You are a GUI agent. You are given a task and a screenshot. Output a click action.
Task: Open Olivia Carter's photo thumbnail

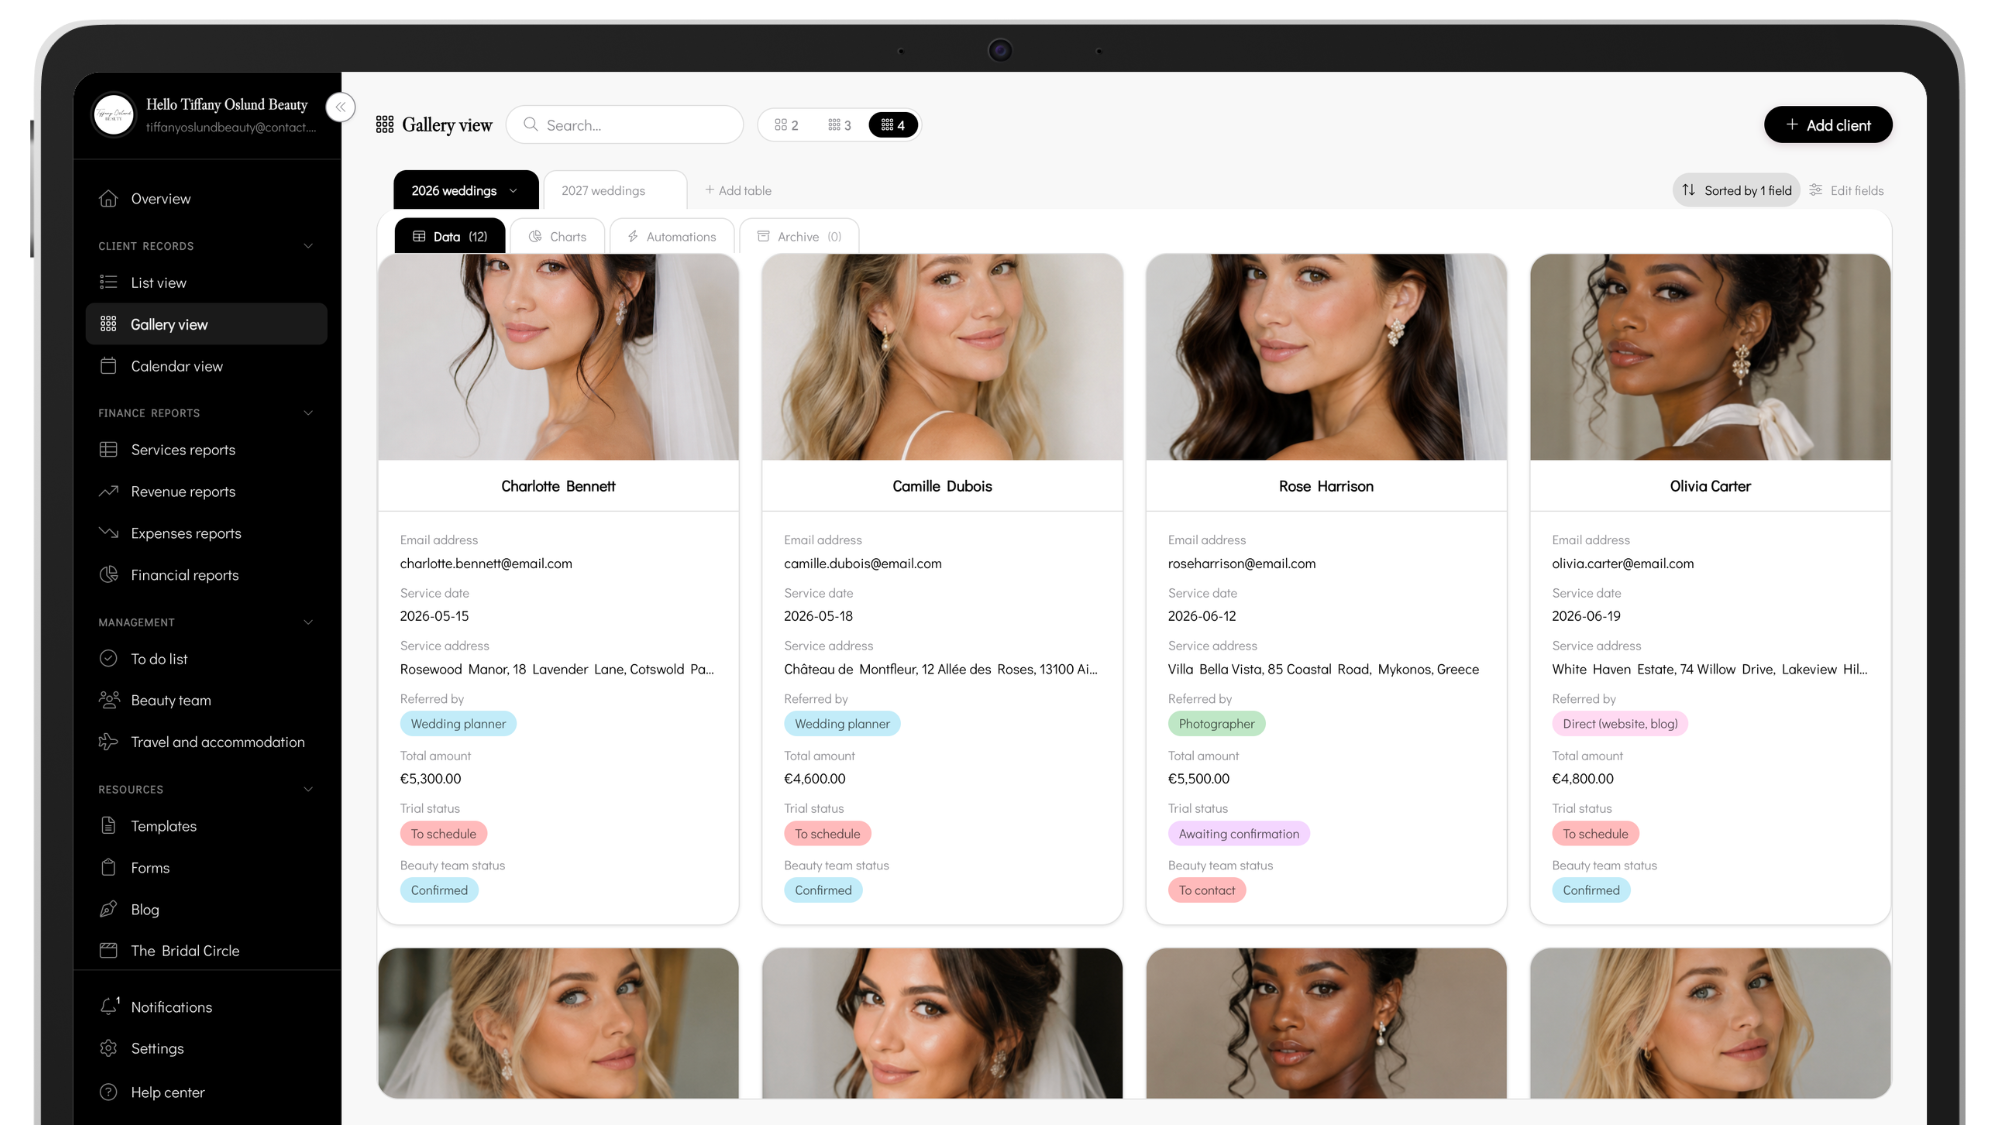click(x=1710, y=357)
